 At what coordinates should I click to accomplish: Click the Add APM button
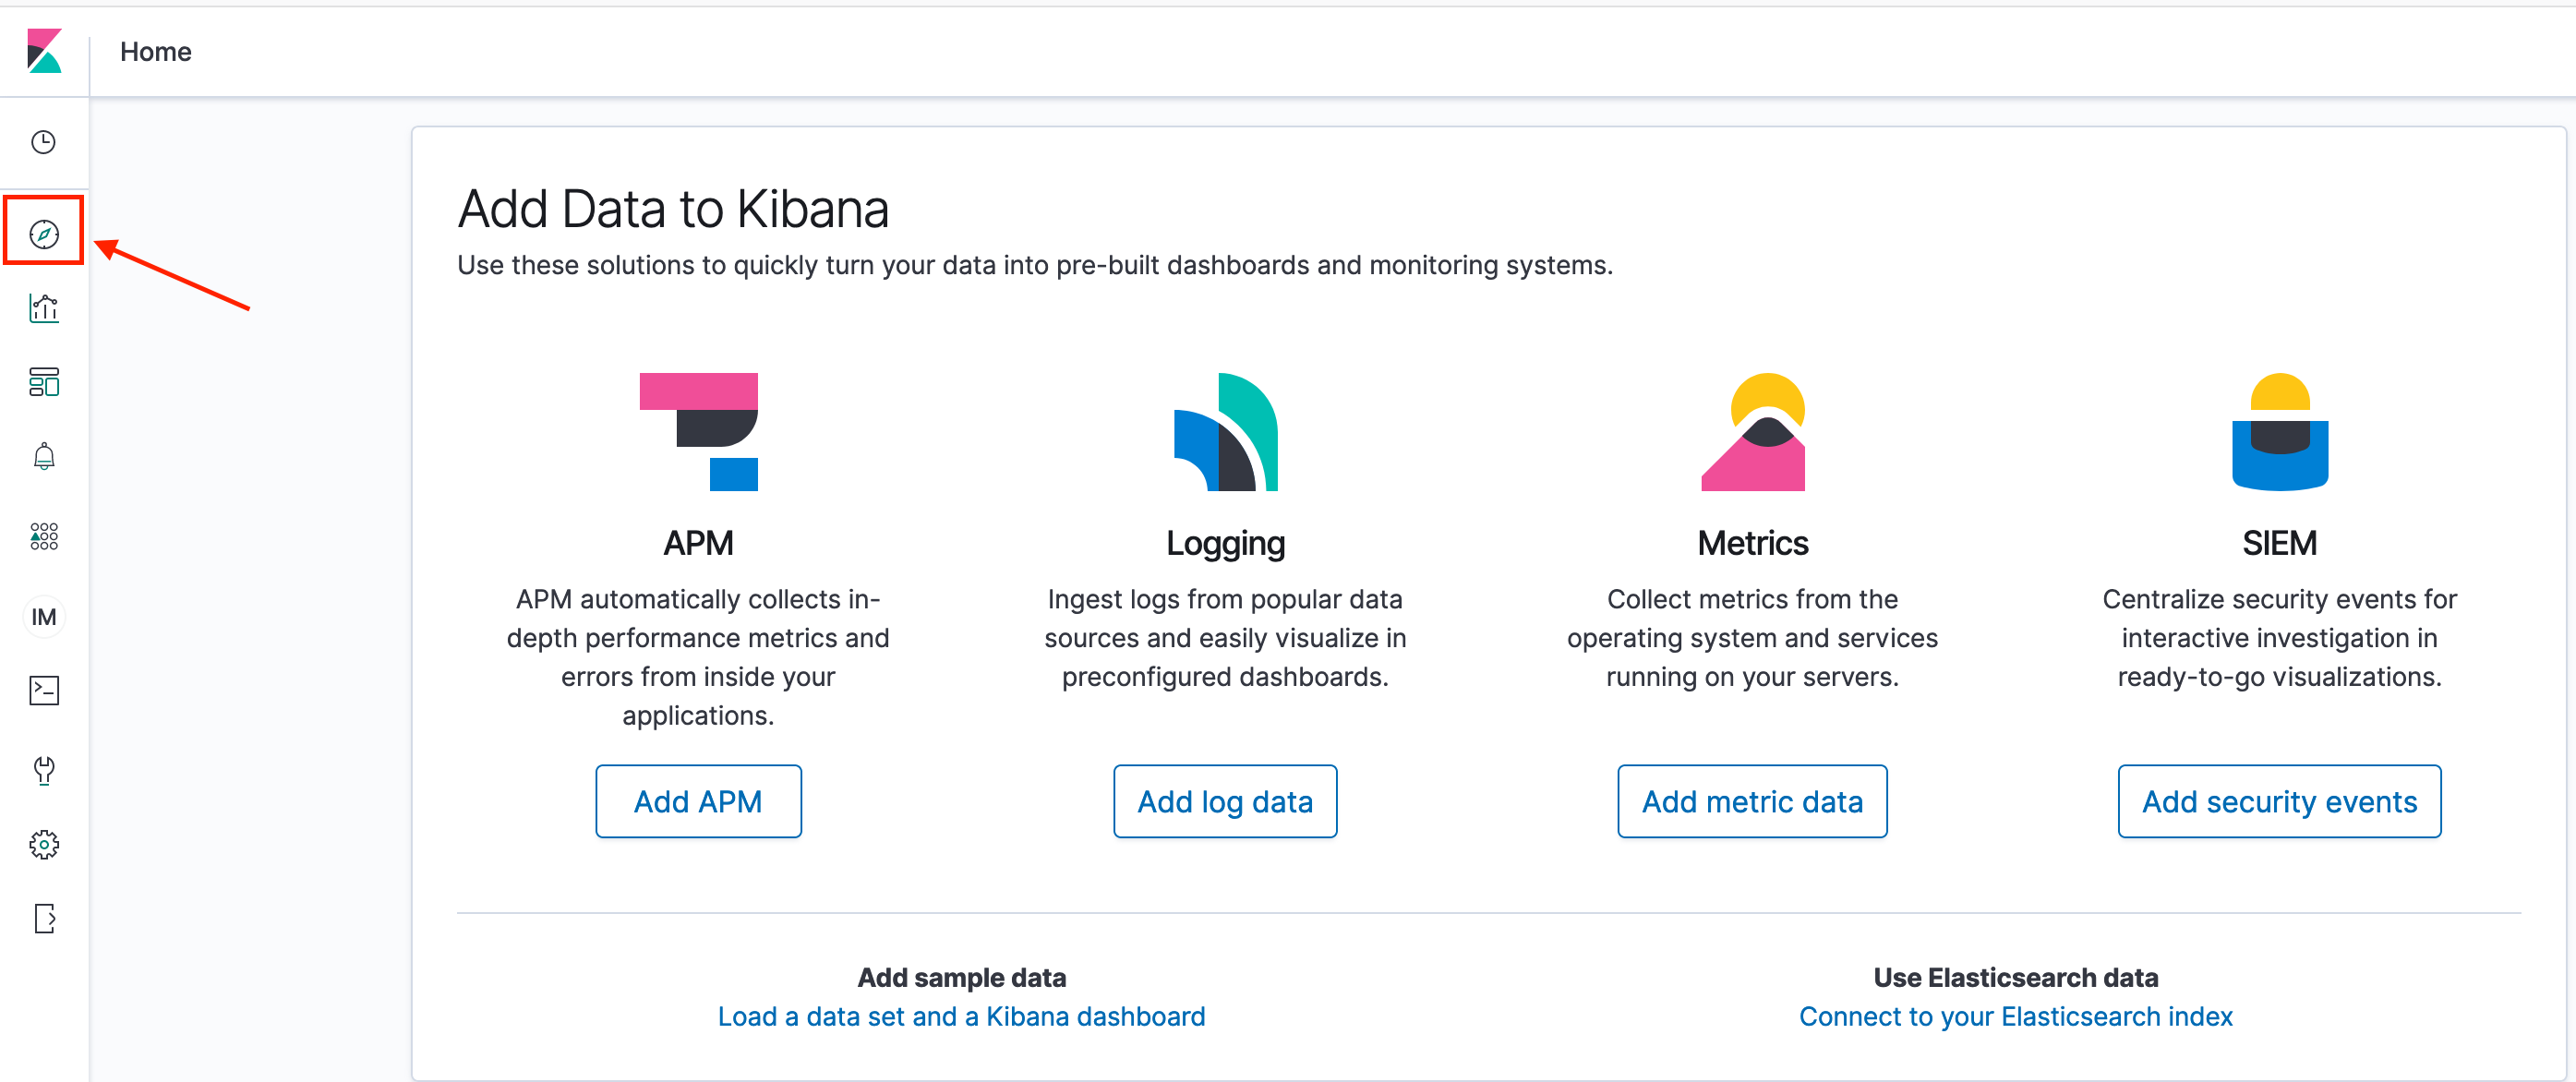pos(698,801)
